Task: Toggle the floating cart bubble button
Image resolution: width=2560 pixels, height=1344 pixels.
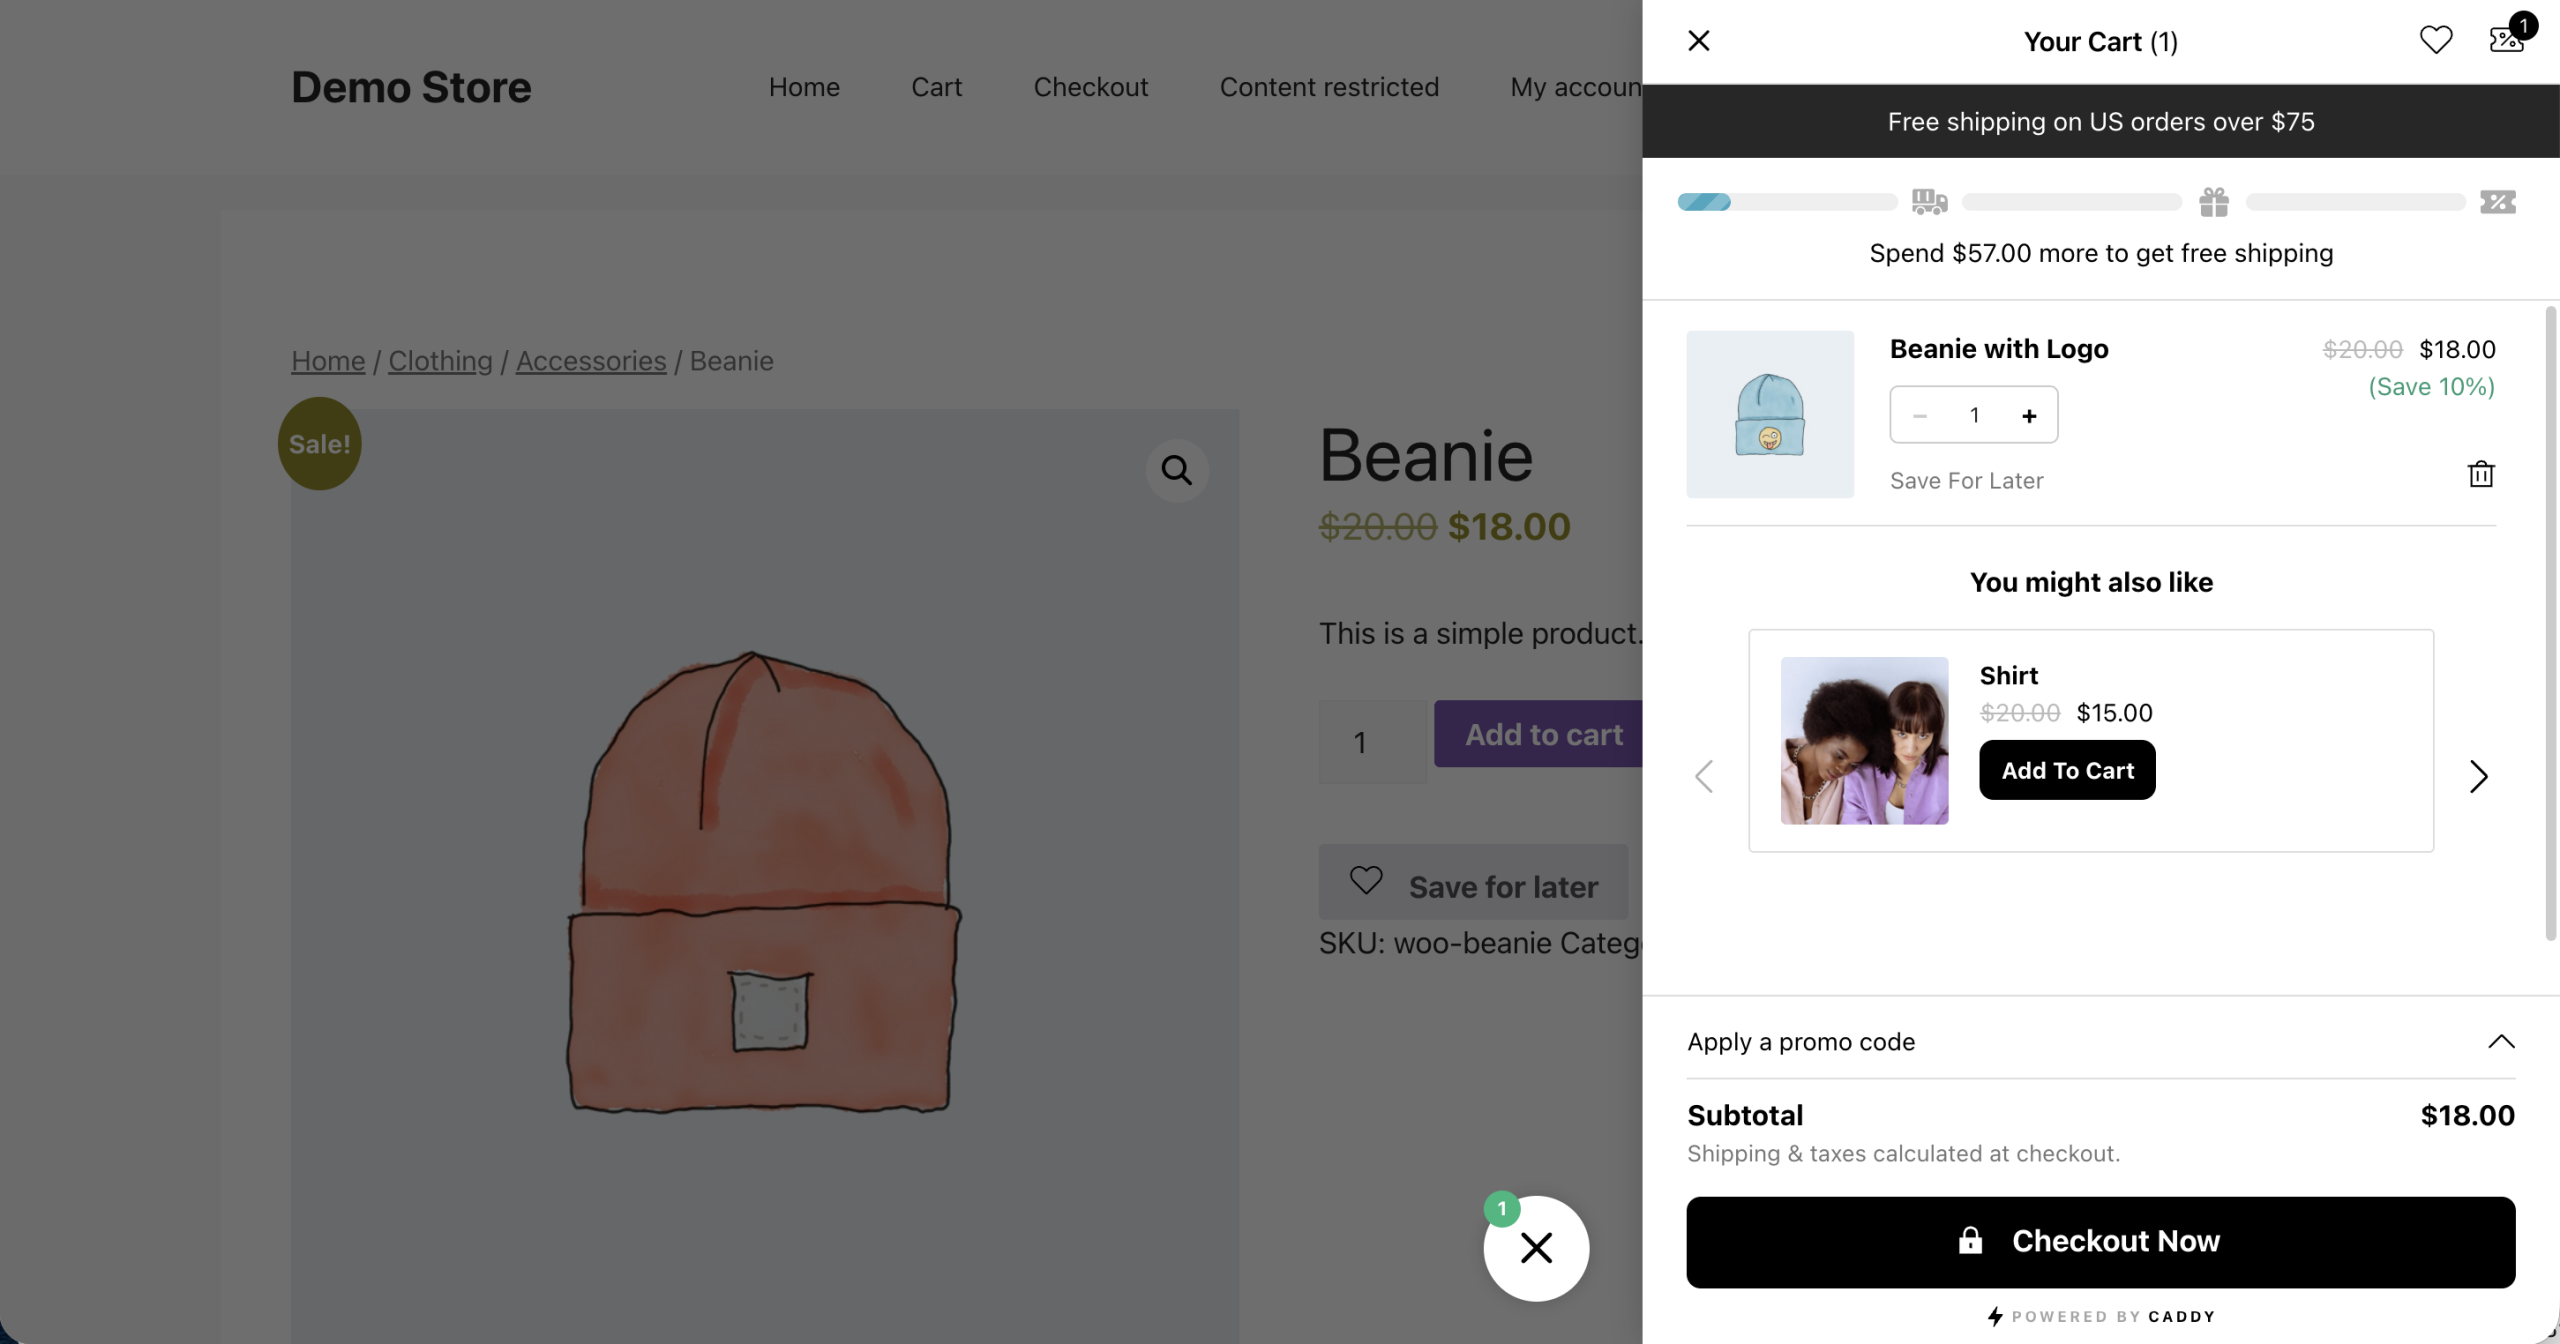Action: pos(1536,1247)
